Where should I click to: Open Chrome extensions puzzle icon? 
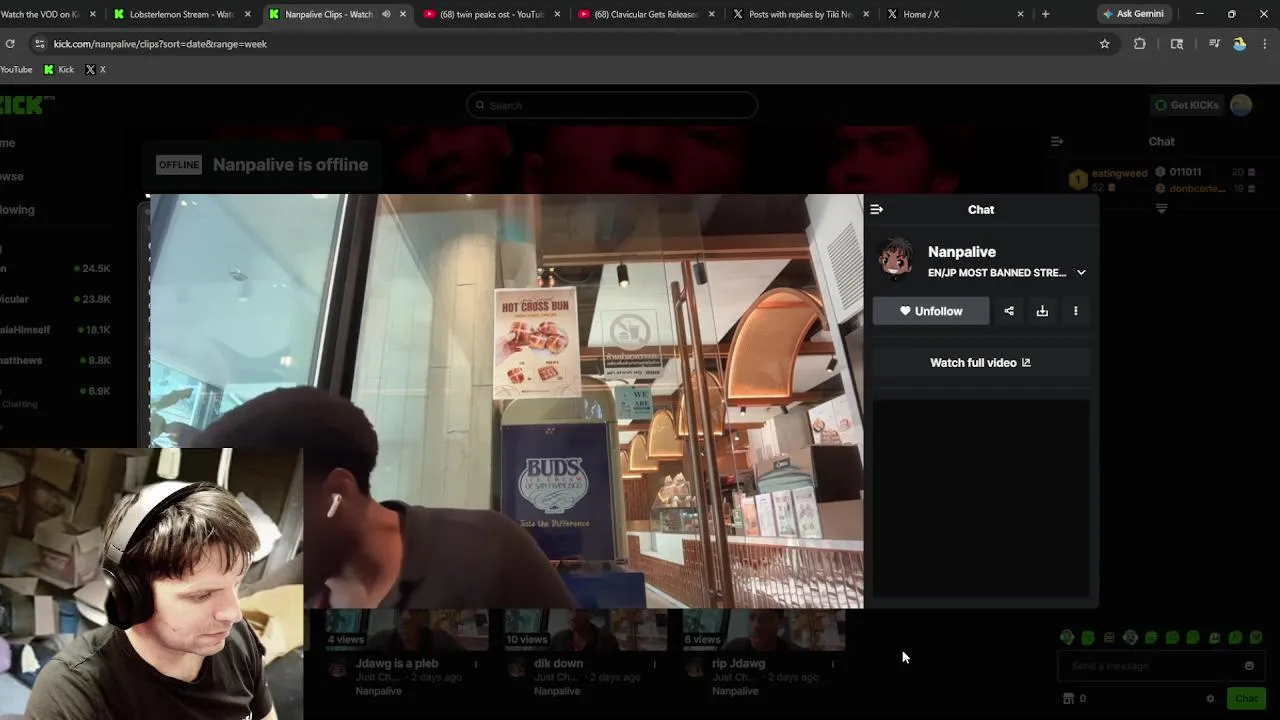[x=1140, y=44]
